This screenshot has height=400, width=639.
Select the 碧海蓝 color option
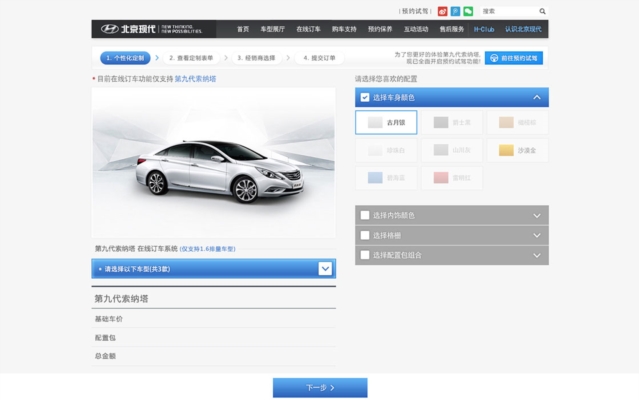(x=386, y=178)
